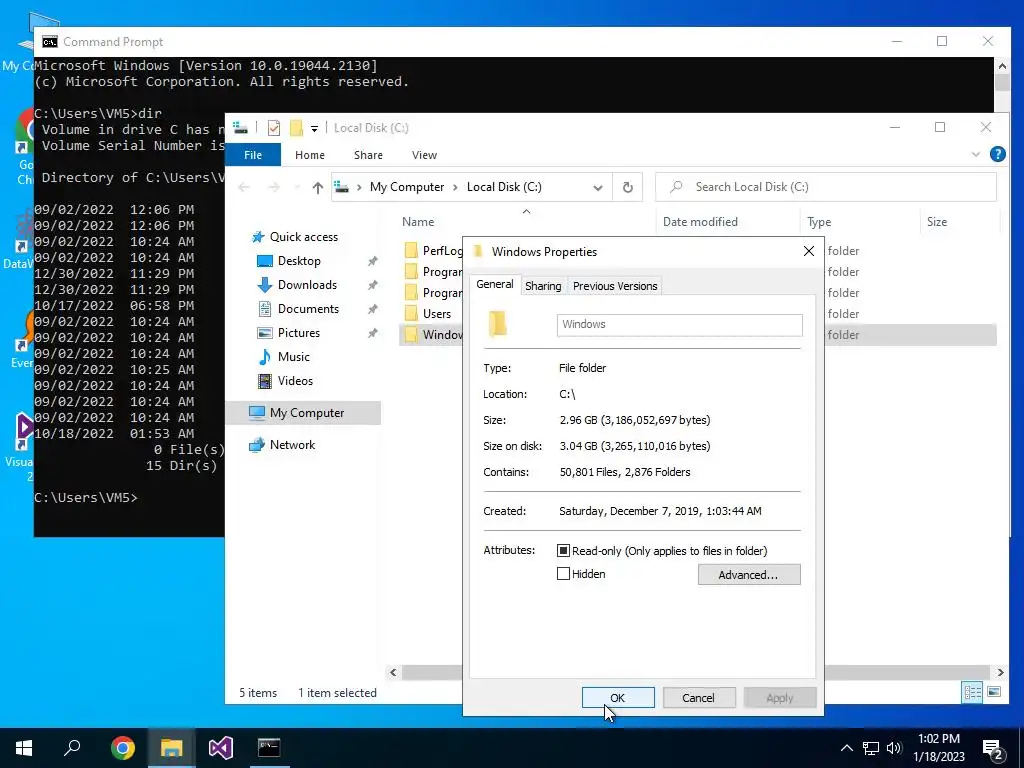This screenshot has height=768, width=1024.
Task: Enable the Hidden attribute checkbox
Action: (x=563, y=573)
